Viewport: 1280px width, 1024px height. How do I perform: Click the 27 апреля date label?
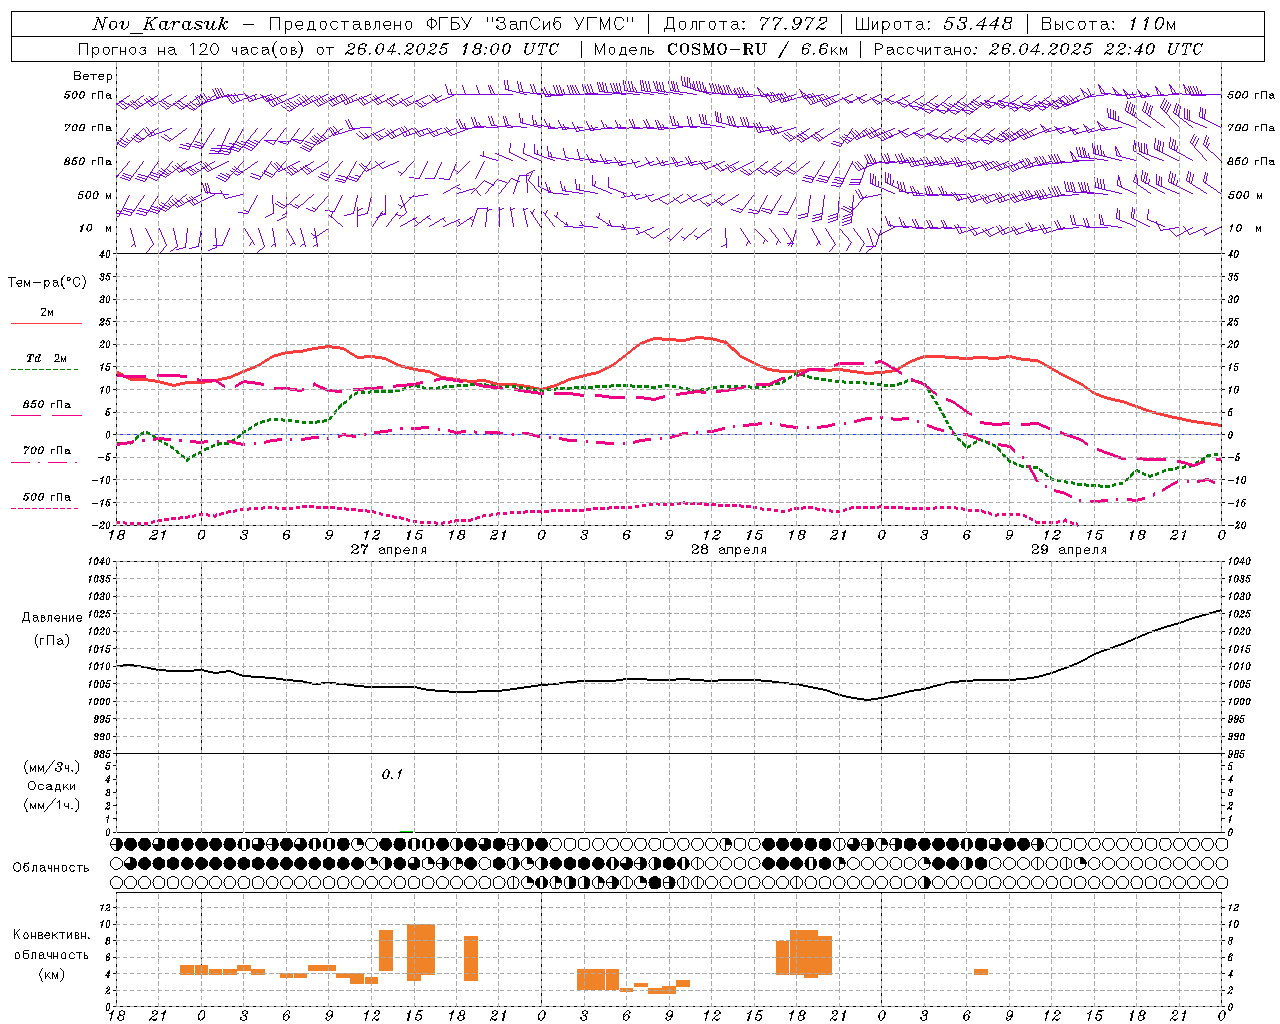coord(388,550)
